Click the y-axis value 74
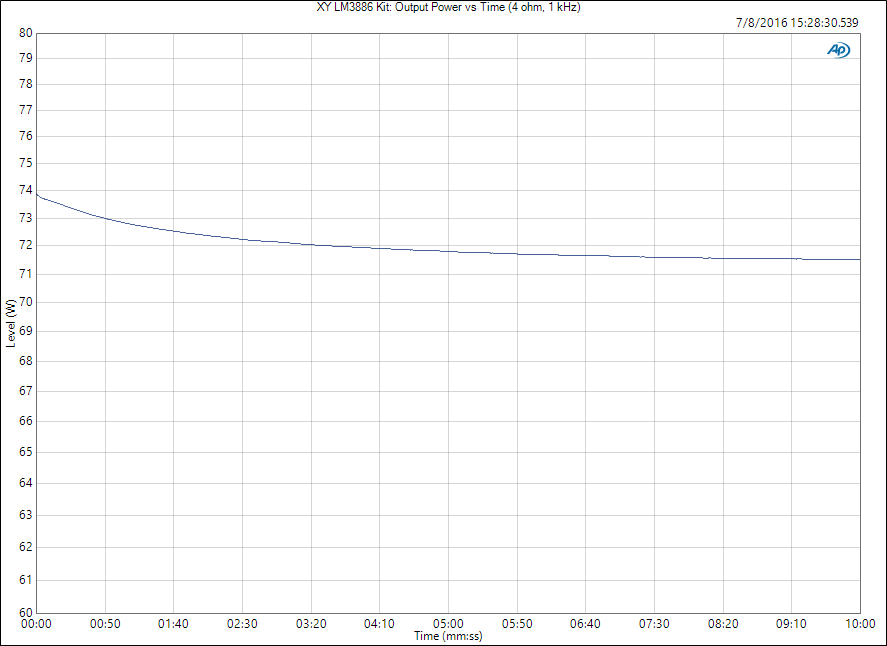This screenshot has width=887, height=646. [x=25, y=190]
